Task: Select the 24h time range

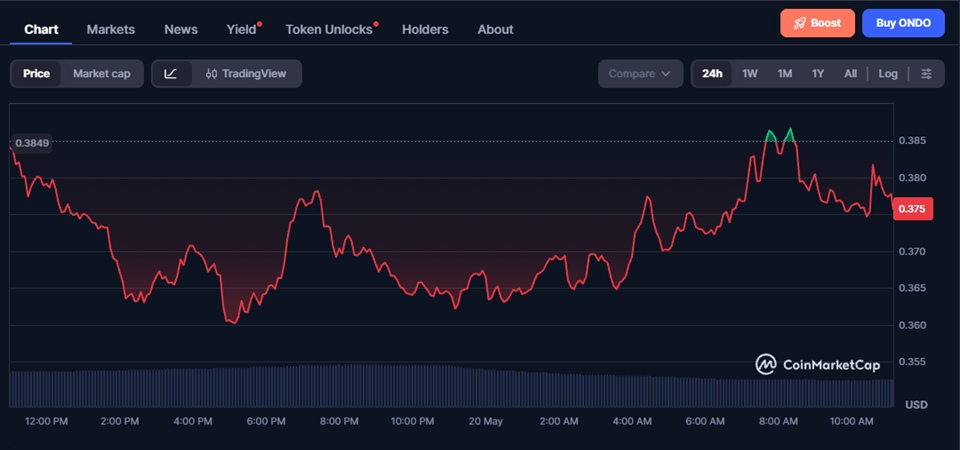Action: coord(712,73)
